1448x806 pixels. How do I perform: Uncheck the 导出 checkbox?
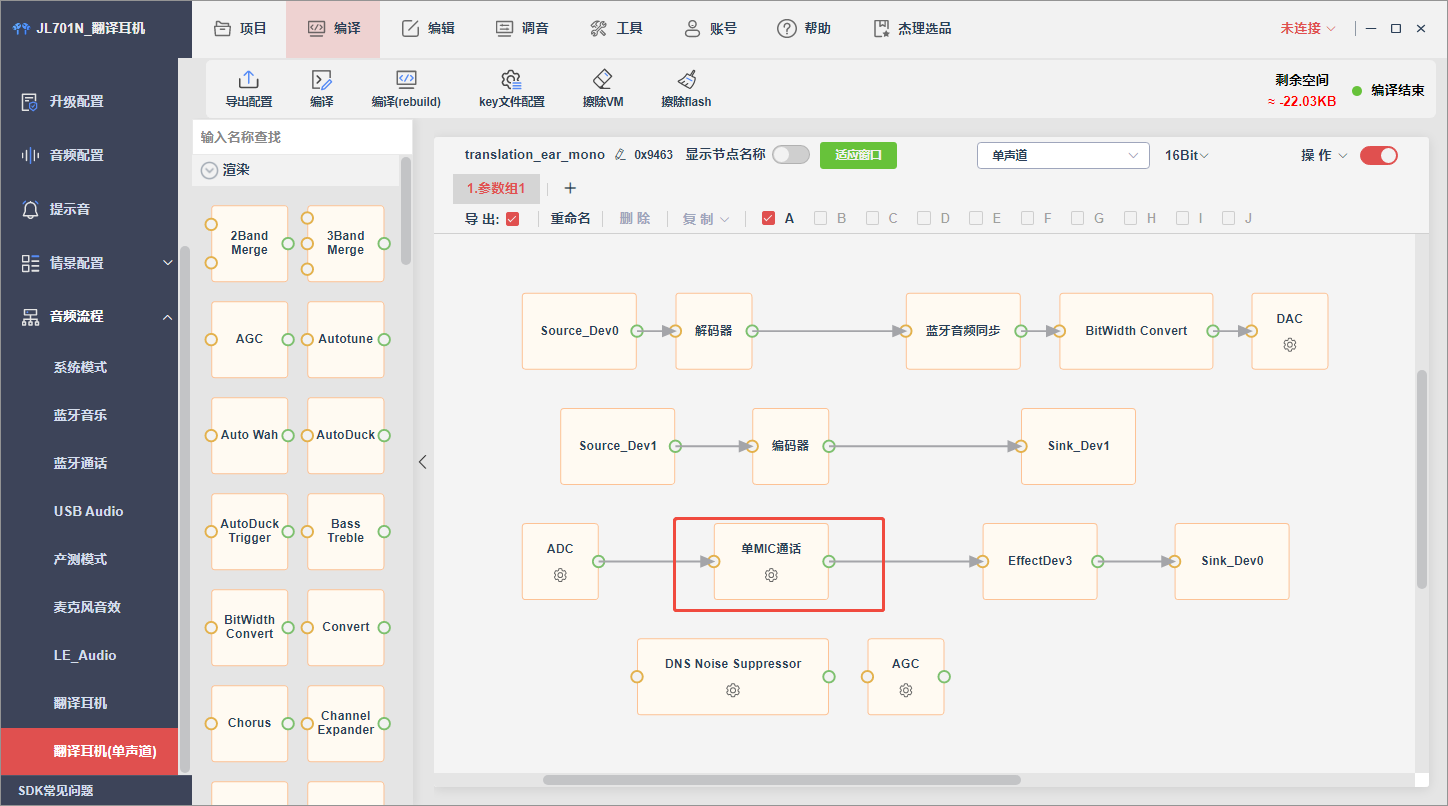(x=513, y=219)
